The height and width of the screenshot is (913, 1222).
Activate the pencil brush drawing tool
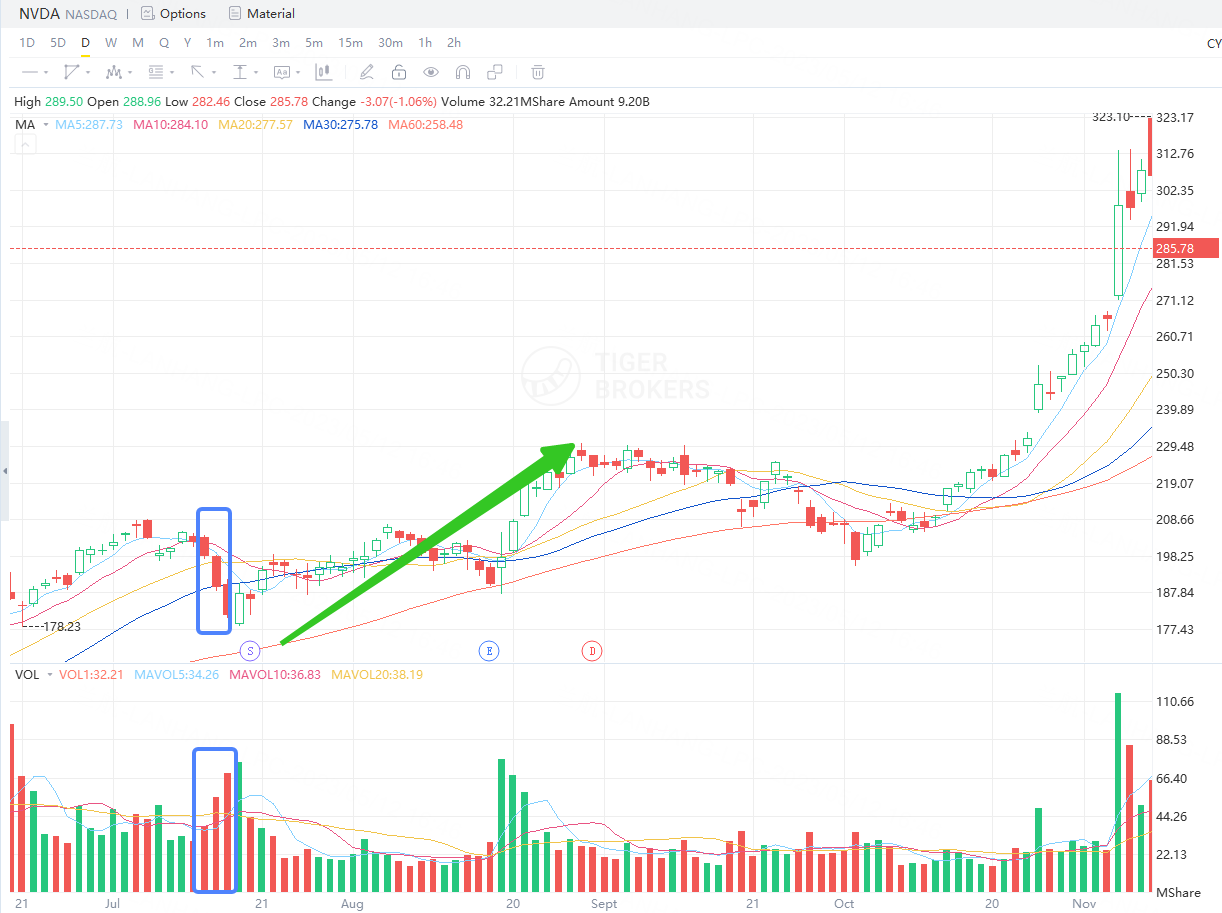[x=367, y=72]
